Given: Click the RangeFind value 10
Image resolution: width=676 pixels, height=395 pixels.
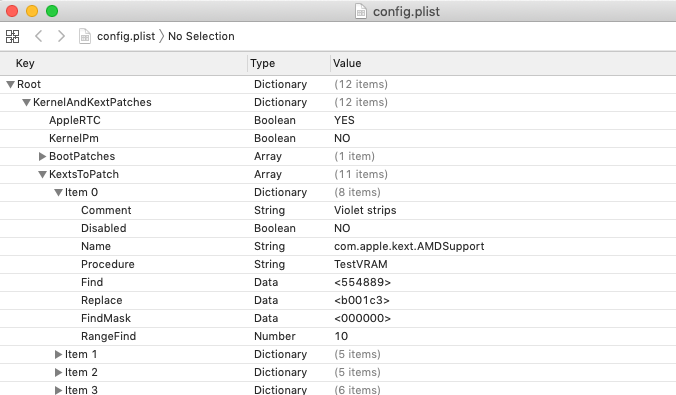Looking at the screenshot, I should point(341,336).
